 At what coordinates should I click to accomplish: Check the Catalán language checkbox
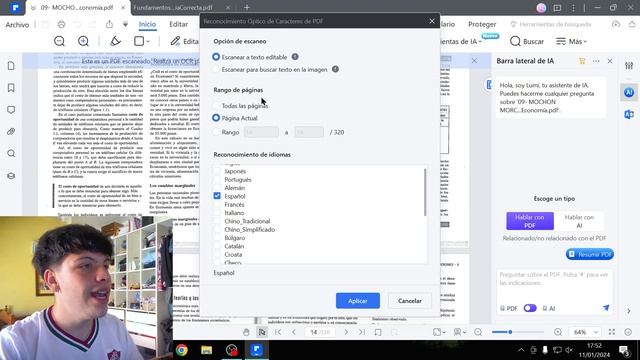217,246
